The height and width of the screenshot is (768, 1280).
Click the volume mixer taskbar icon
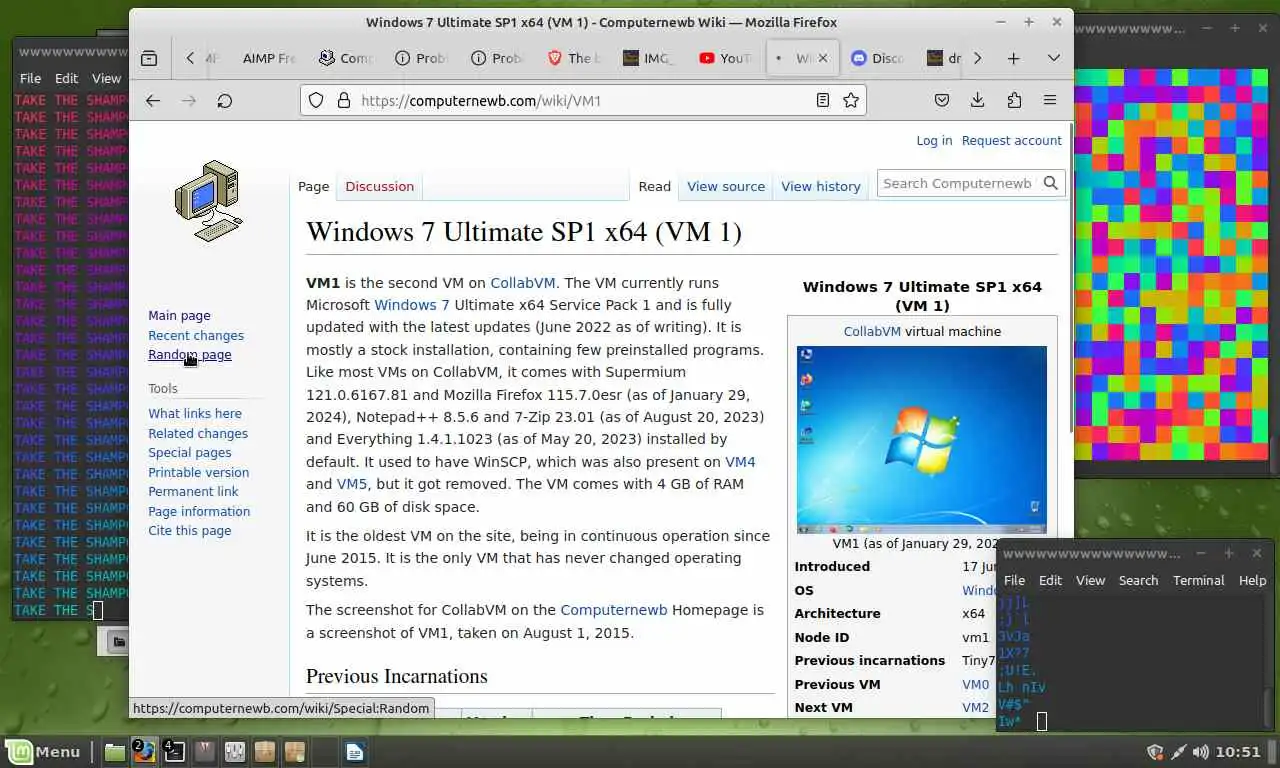coord(235,751)
